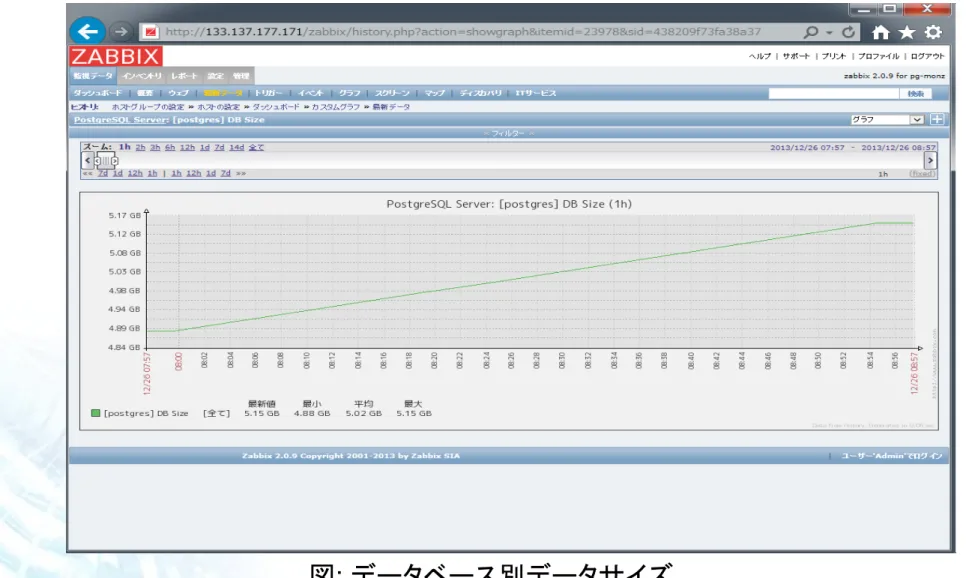The image size is (966, 578).
Task: Move time window right with the arrow button
Action: (930, 161)
